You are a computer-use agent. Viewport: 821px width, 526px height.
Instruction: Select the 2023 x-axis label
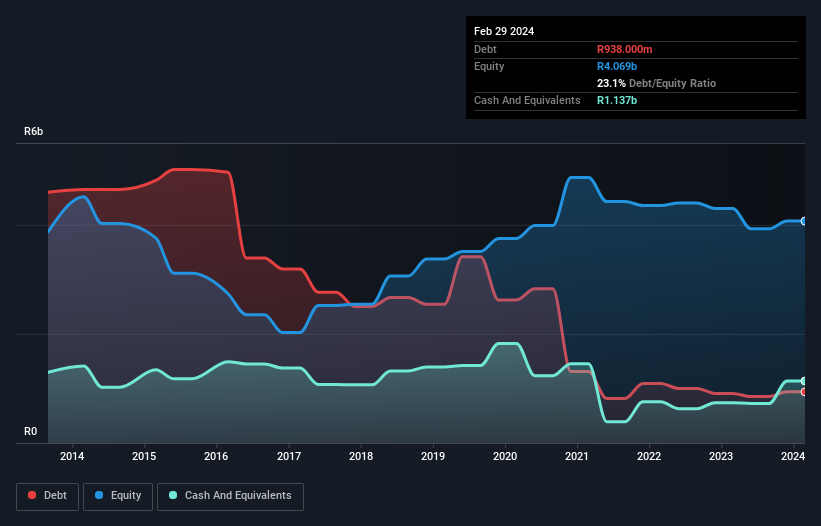[721, 456]
